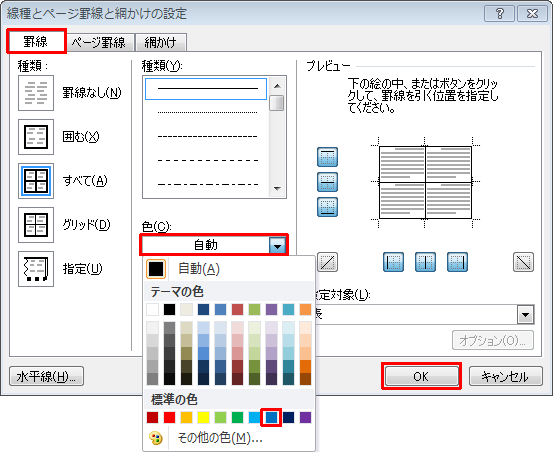Pick the standard red color swatch

pos(169,418)
